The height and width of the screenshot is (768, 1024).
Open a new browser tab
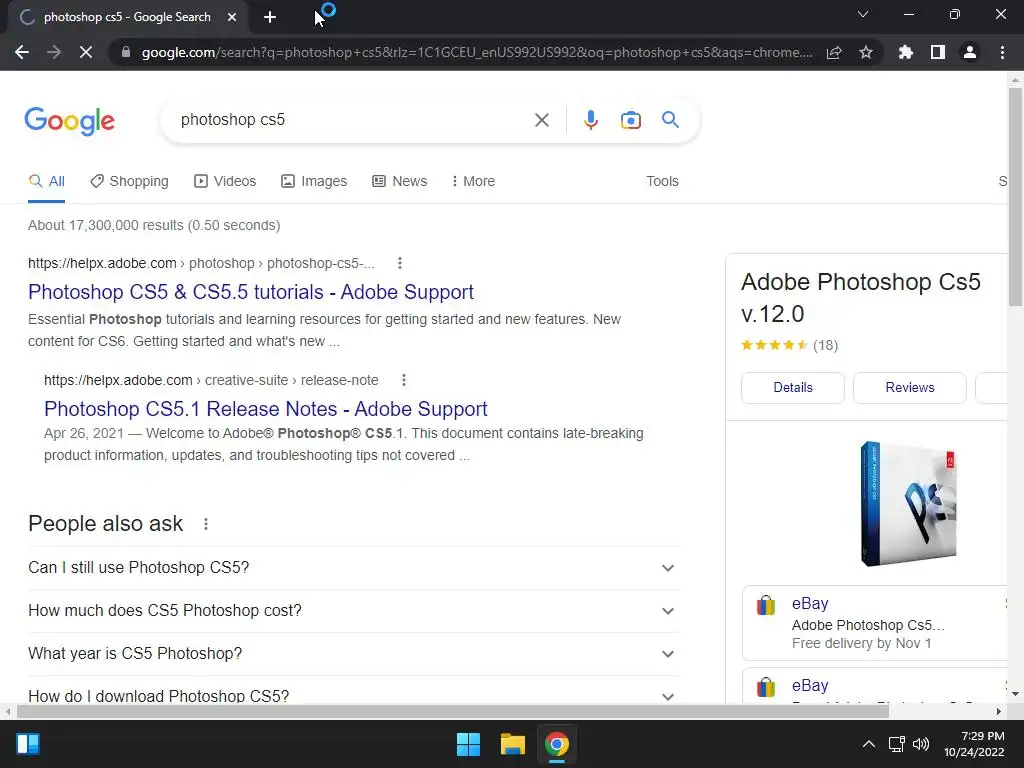(270, 18)
